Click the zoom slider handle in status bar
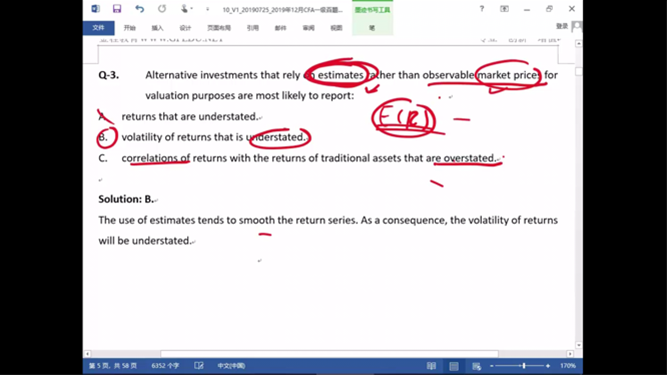667x375 pixels. (524, 366)
